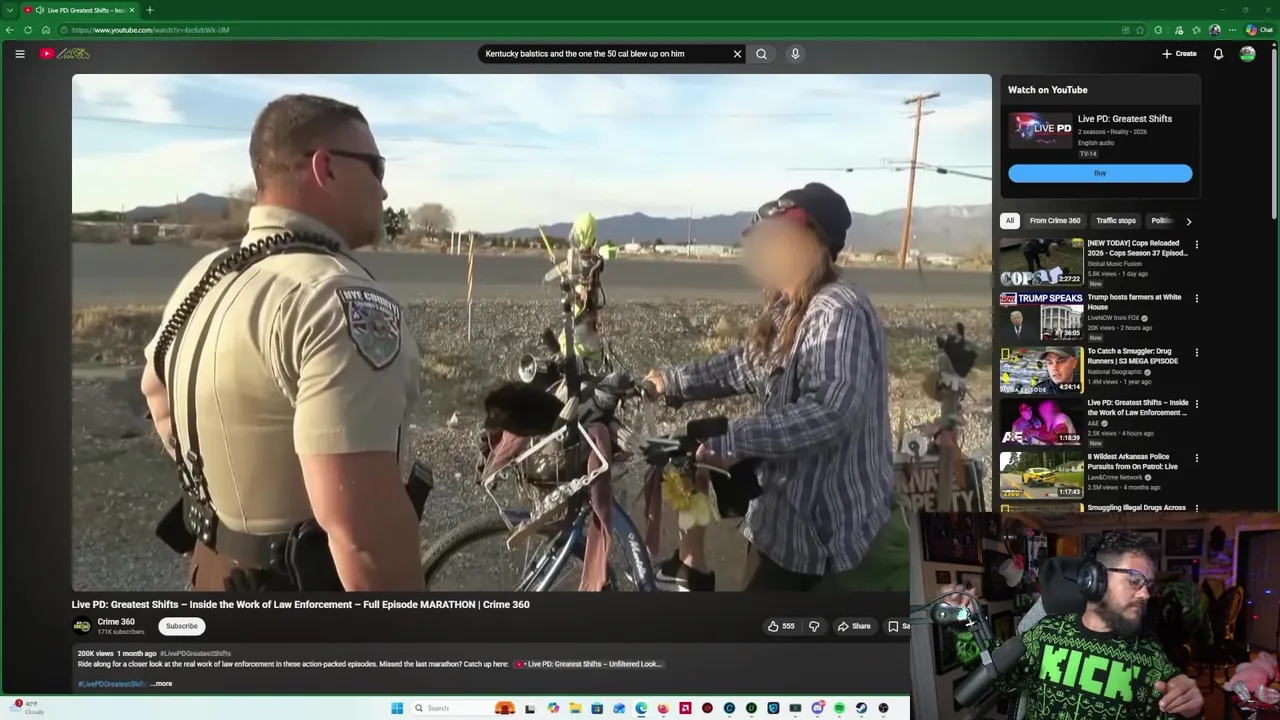Click the magnifier search button
The image size is (1280, 720).
(x=761, y=54)
